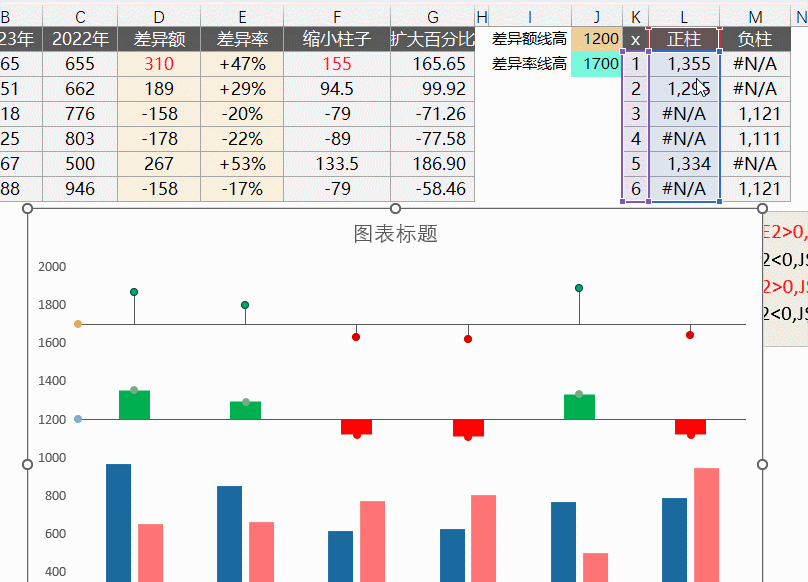
Task: Select the +29% cell
Action: point(242,89)
